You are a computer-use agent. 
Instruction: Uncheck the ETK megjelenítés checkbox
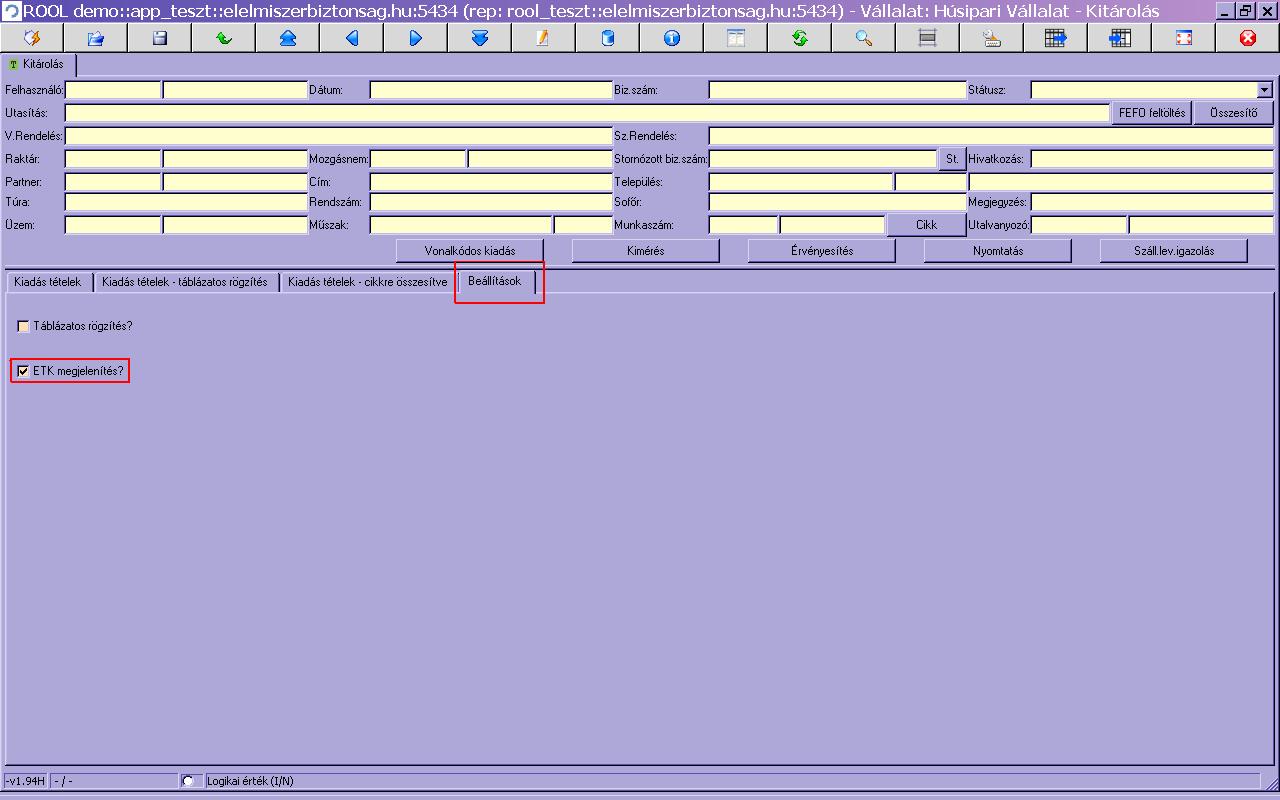point(24,371)
